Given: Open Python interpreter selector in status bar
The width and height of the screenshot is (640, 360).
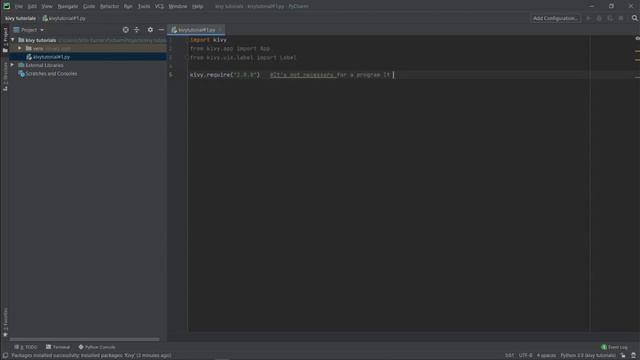Looking at the screenshot, I should [x=588, y=356].
